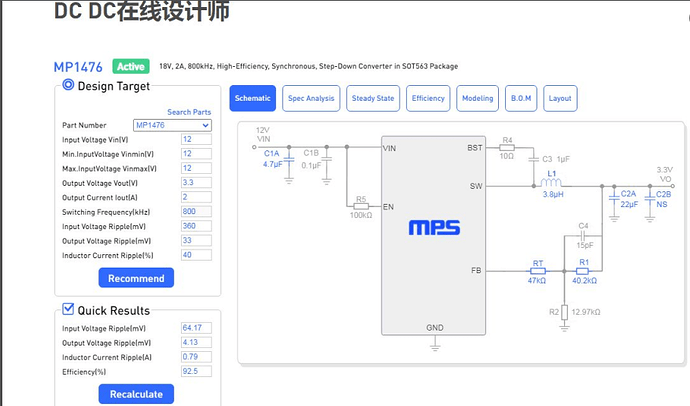
Task: Click the Recommend button
Action: pos(136,278)
